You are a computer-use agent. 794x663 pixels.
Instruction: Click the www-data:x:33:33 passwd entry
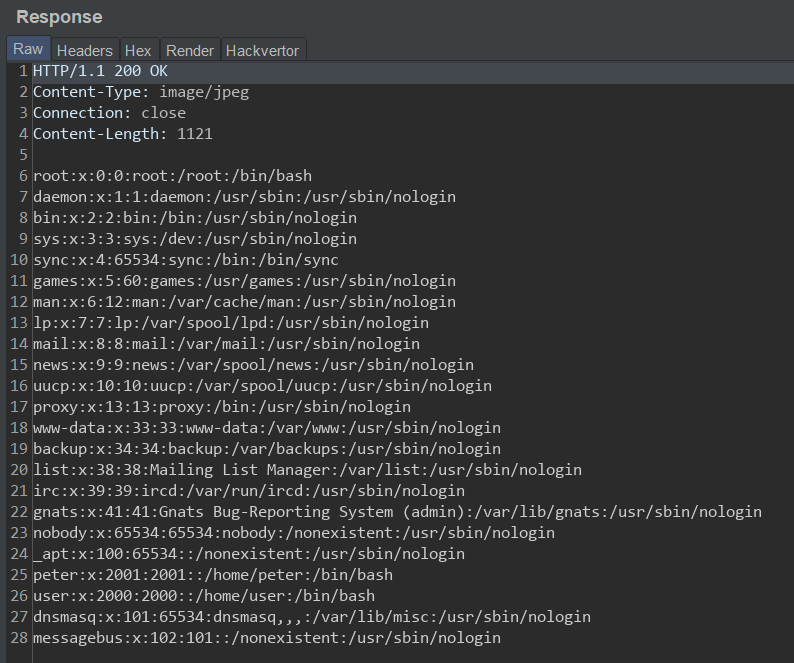coord(267,428)
